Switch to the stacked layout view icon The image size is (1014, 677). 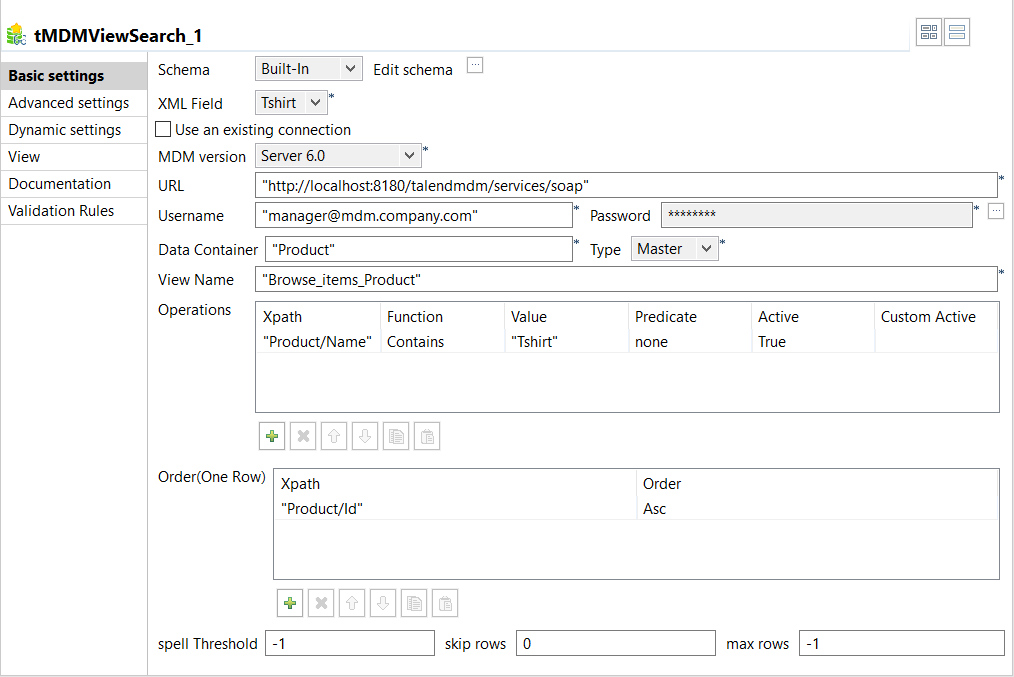[957, 33]
